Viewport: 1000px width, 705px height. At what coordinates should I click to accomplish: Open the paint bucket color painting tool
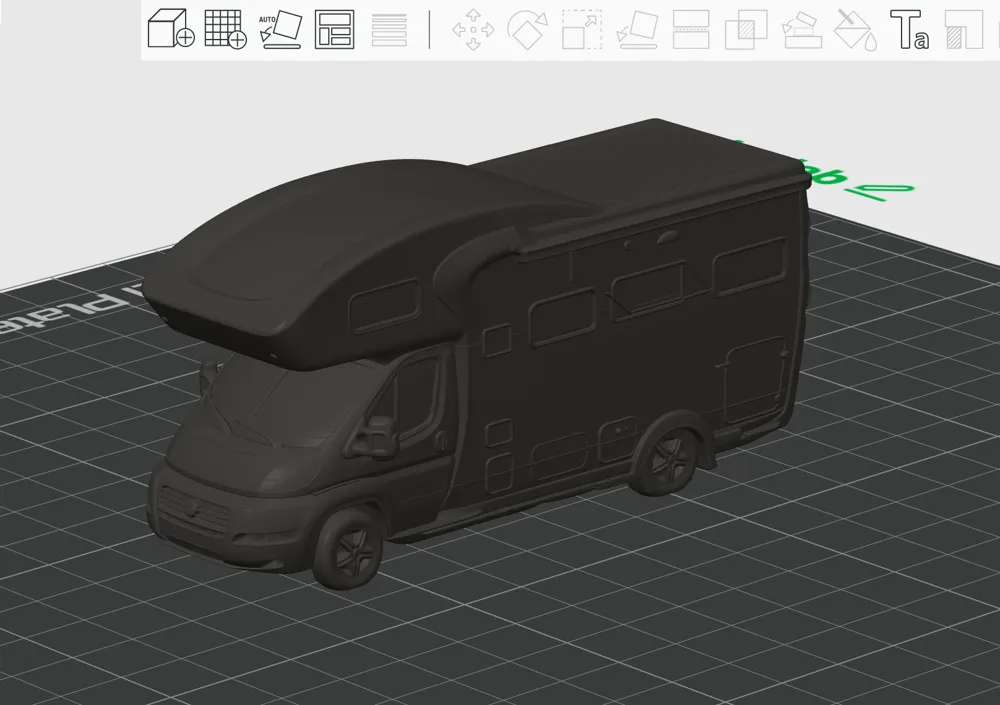[856, 29]
